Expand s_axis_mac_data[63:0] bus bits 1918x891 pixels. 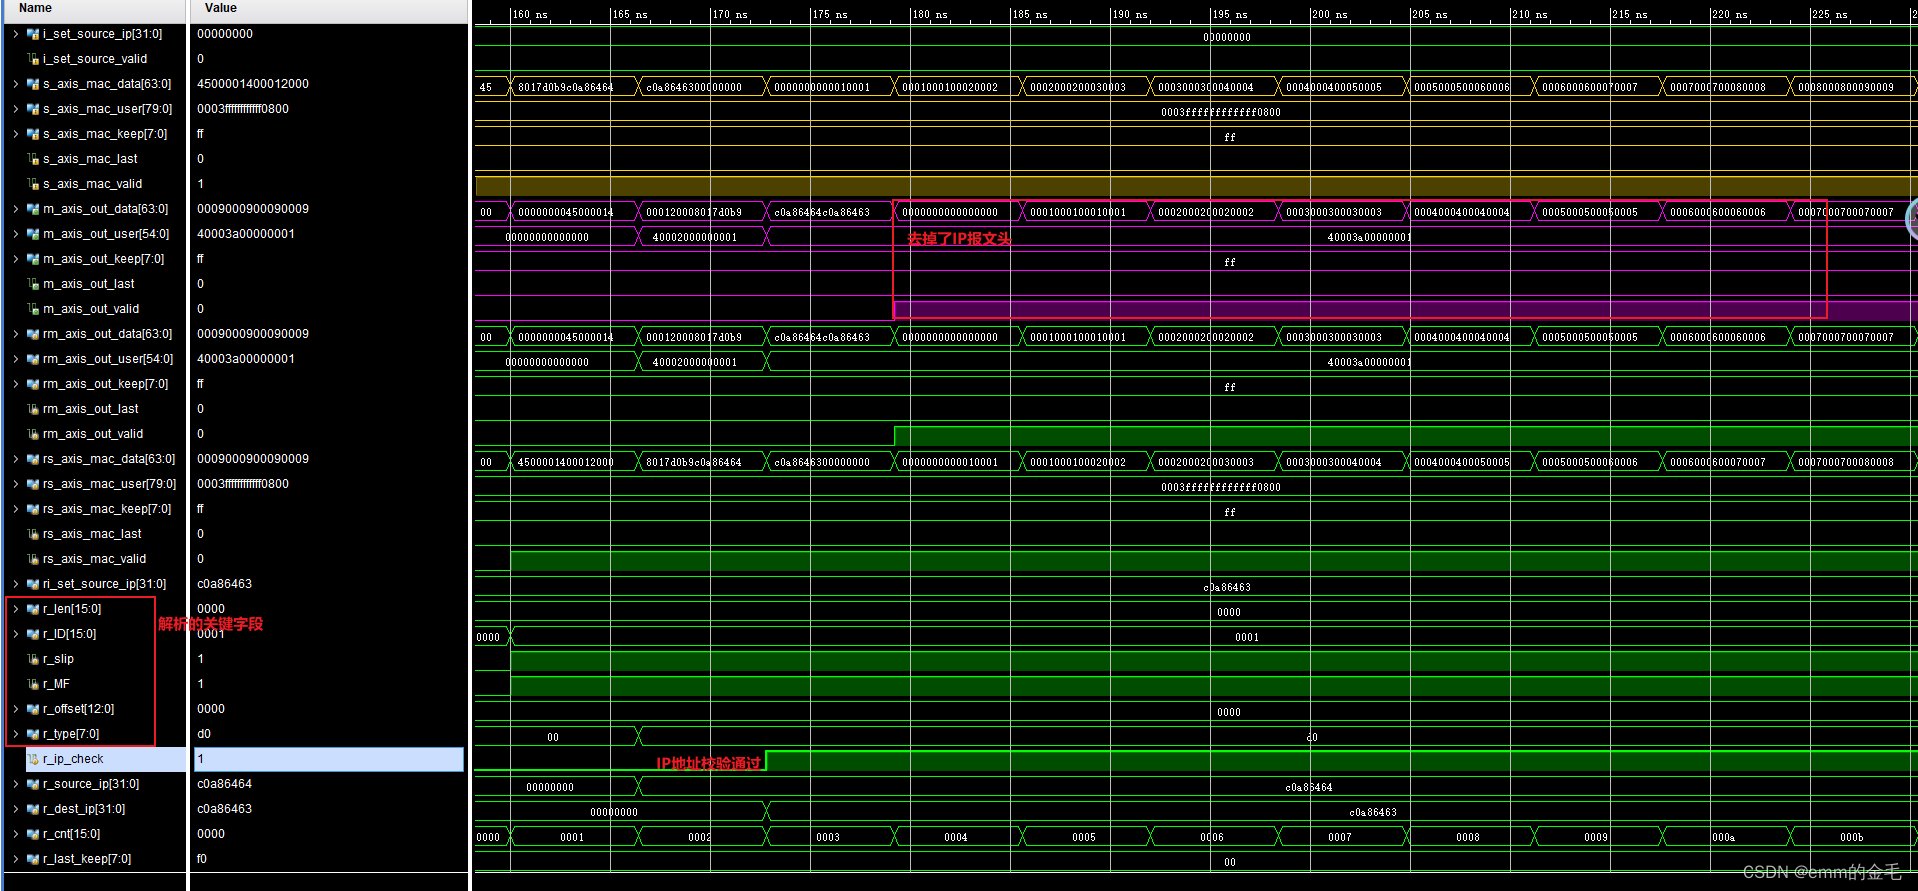click(15, 84)
